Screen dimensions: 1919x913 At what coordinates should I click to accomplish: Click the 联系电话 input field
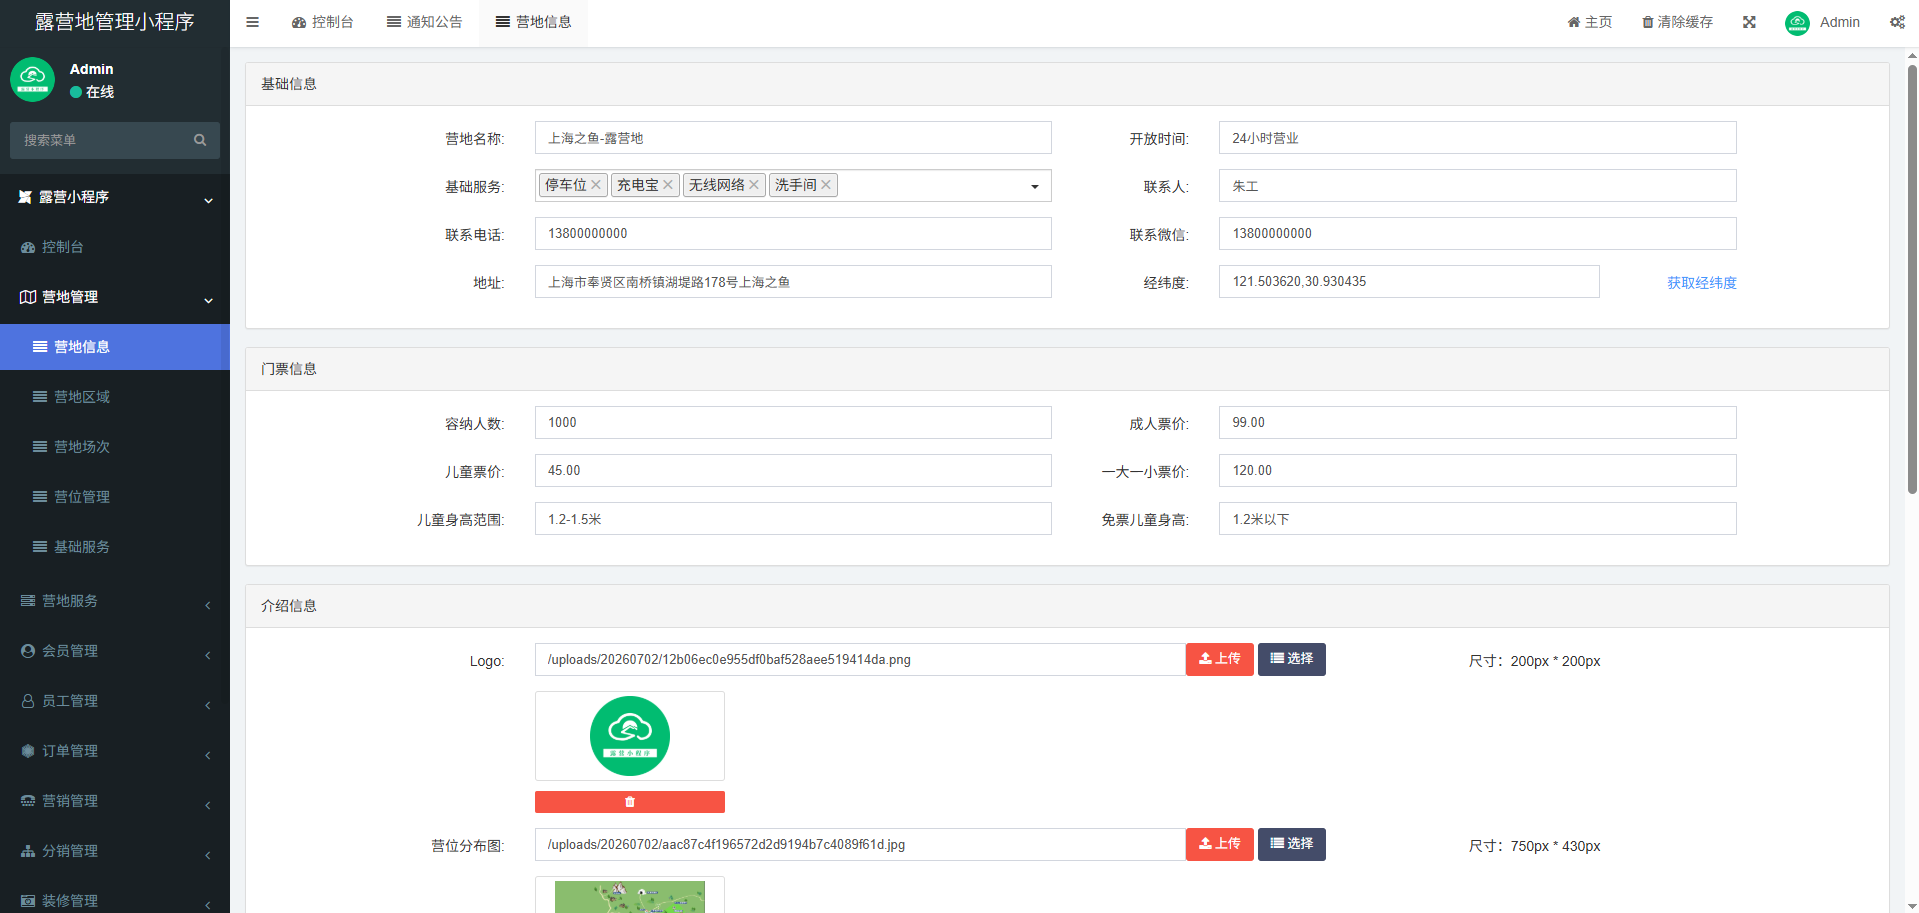pos(793,234)
